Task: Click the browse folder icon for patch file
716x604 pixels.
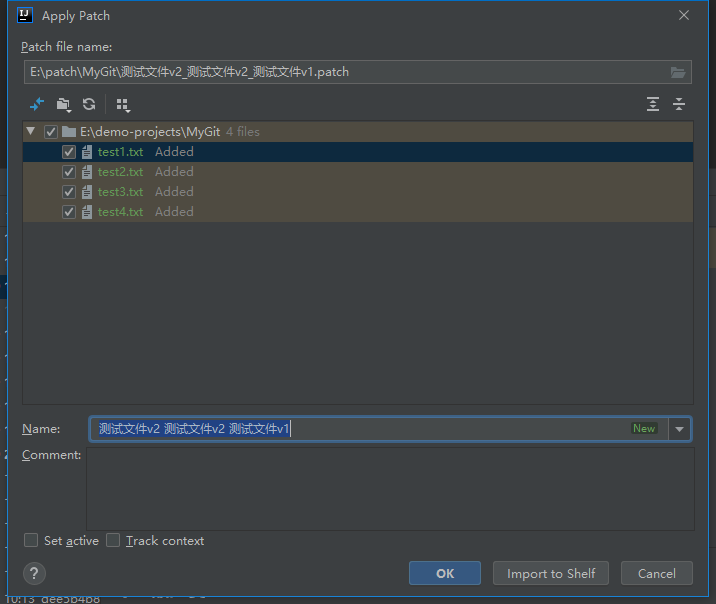Action: [678, 72]
